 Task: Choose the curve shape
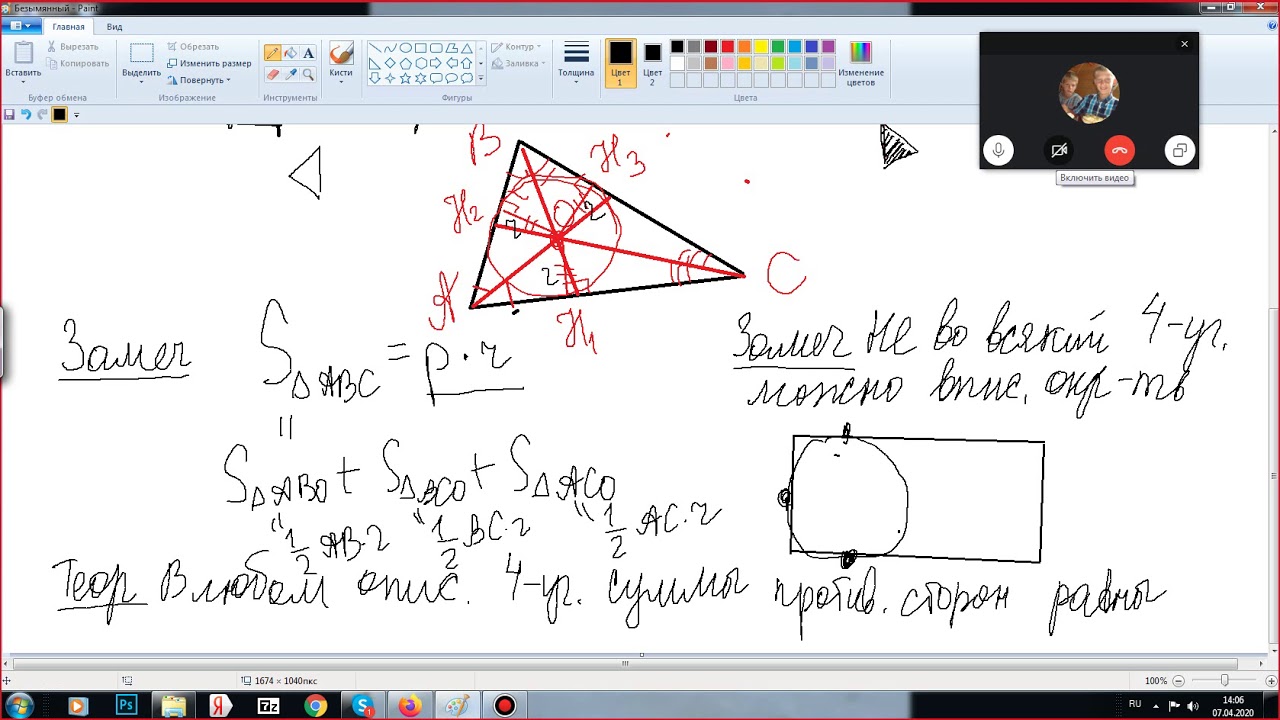tap(390, 48)
